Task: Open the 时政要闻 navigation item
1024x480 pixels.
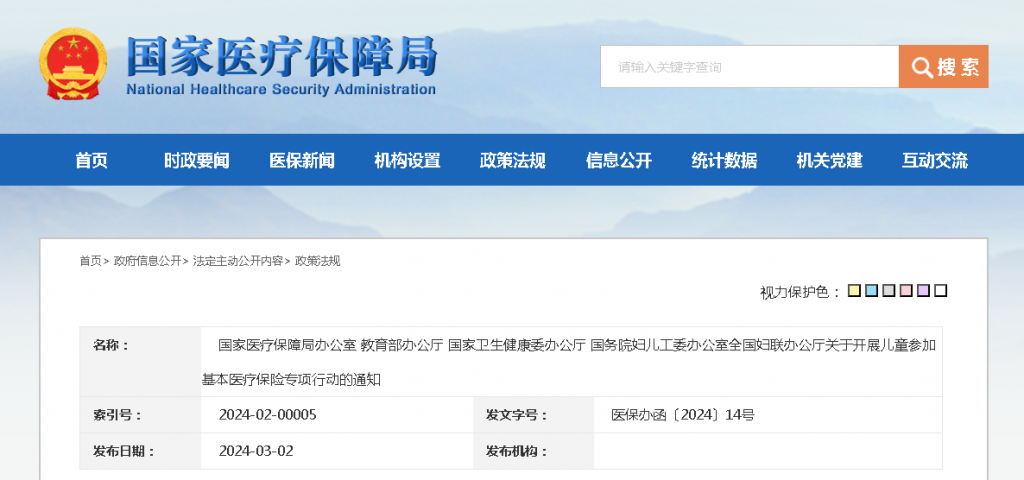Action: tap(197, 160)
